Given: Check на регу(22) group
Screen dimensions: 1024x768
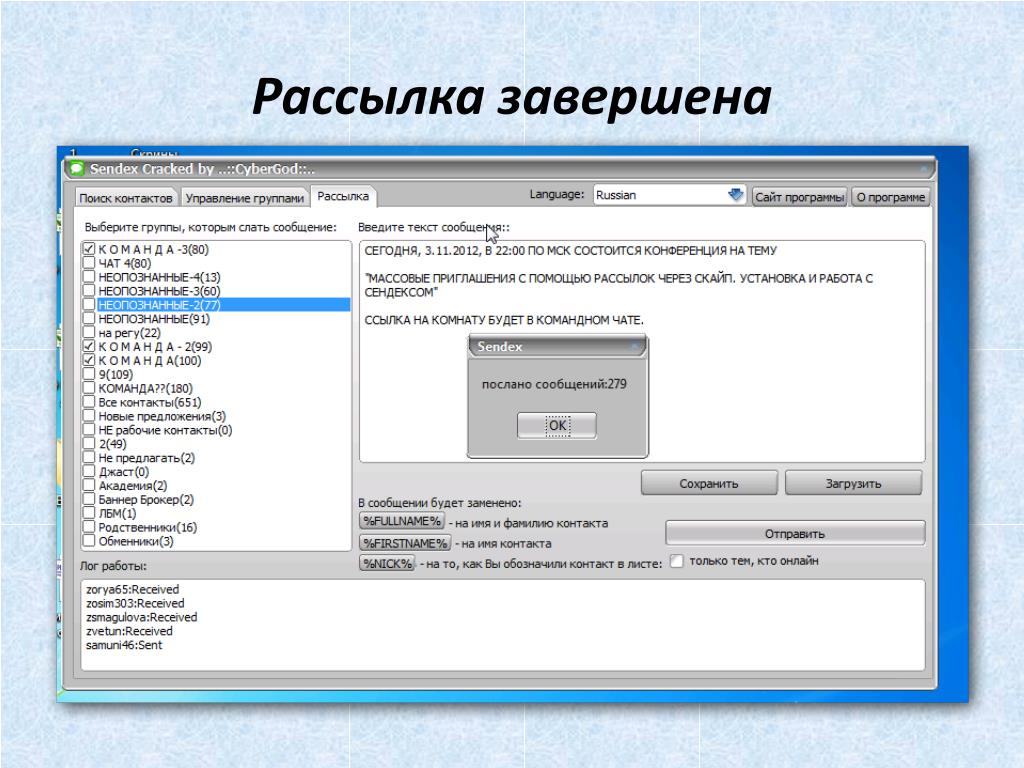Looking at the screenshot, I should (89, 332).
